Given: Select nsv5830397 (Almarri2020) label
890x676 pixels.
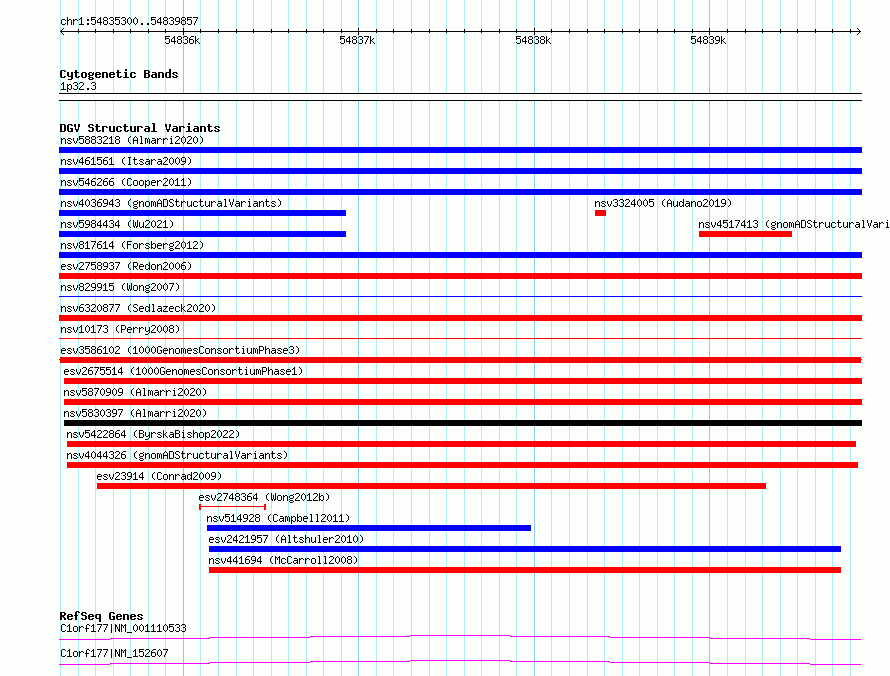Looking at the screenshot, I should click(x=135, y=413).
